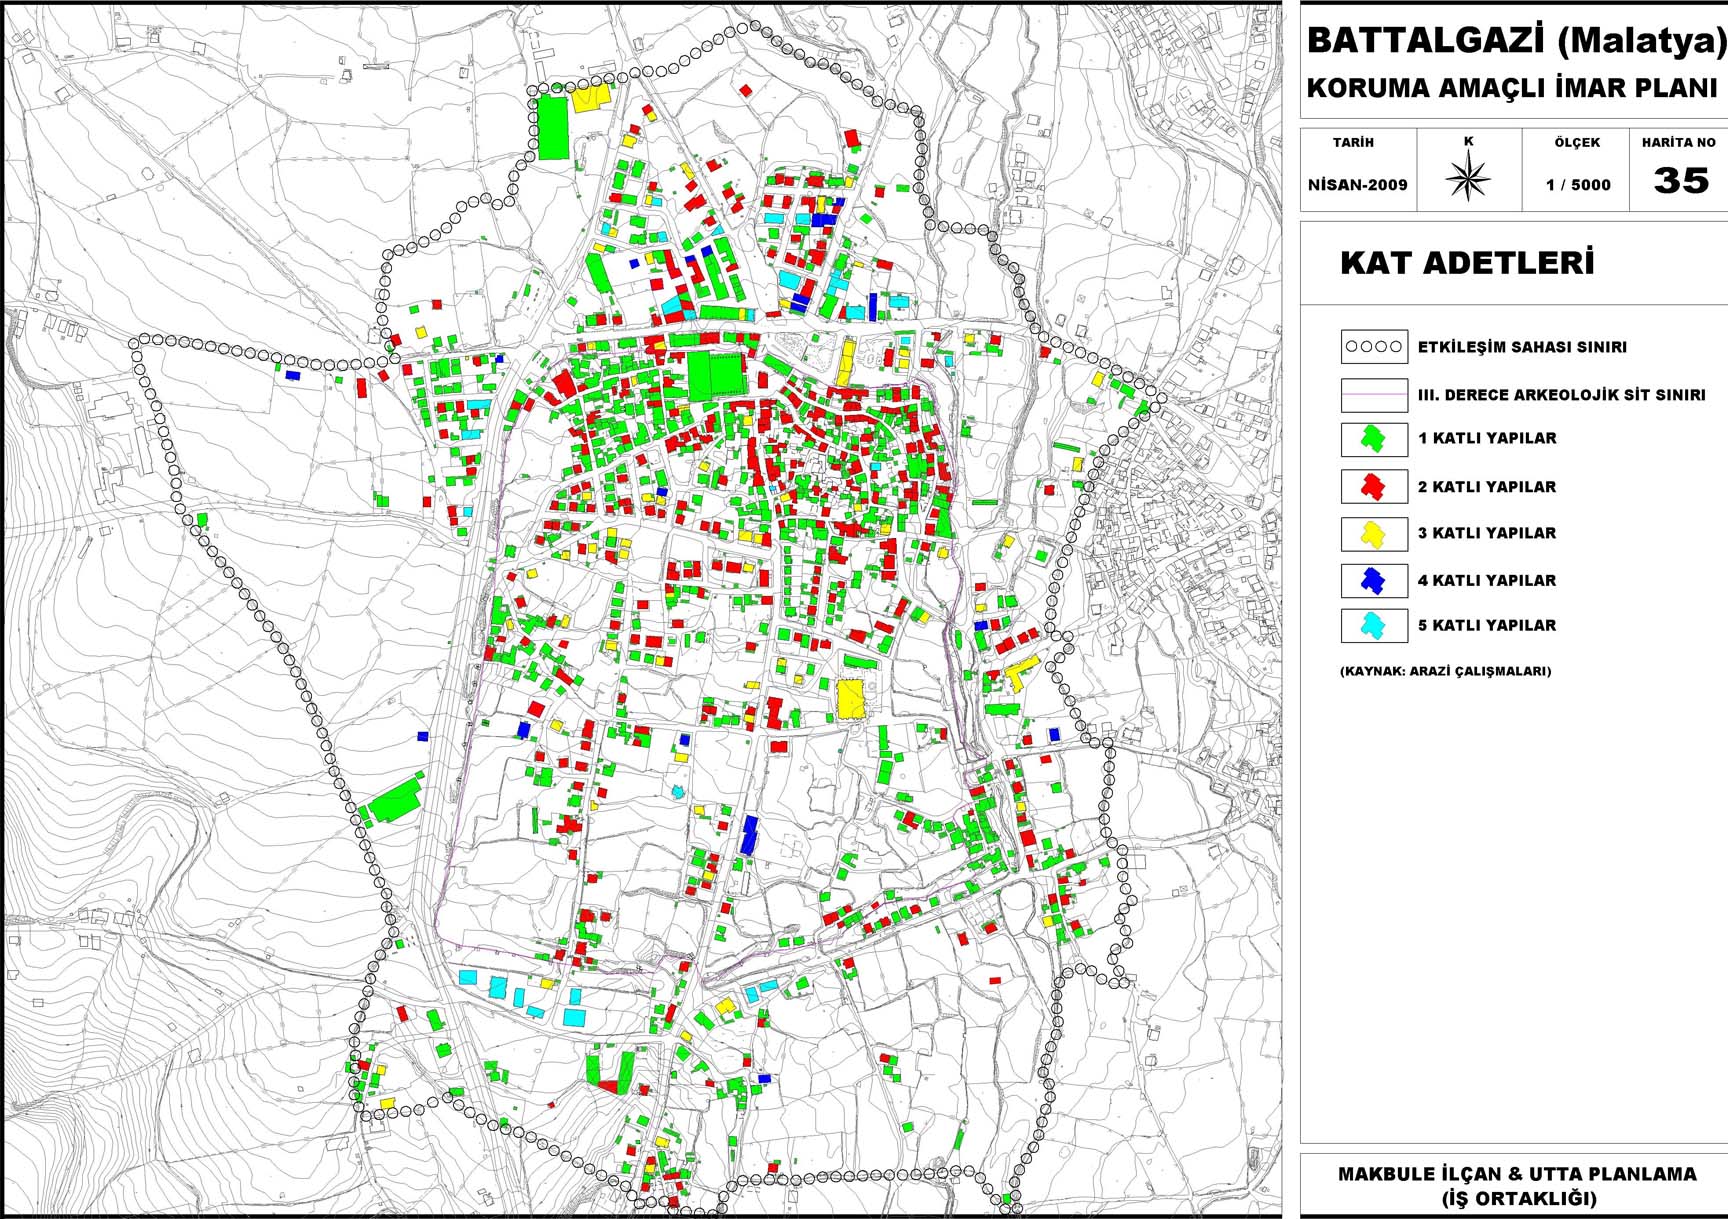This screenshot has width=1728, height=1219.
Task: Click the yellow 3 KATLI YAPILAR legend swatch
Action: 1374,533
